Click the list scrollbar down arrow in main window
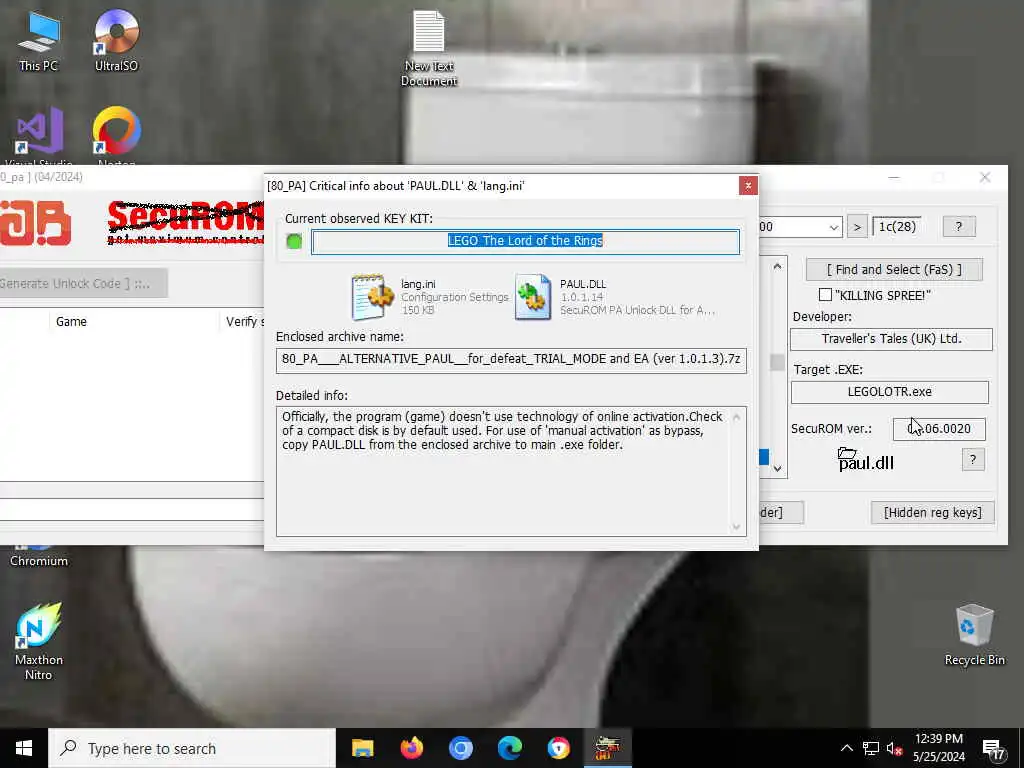Screen dimensions: 1024x768 tap(777, 468)
